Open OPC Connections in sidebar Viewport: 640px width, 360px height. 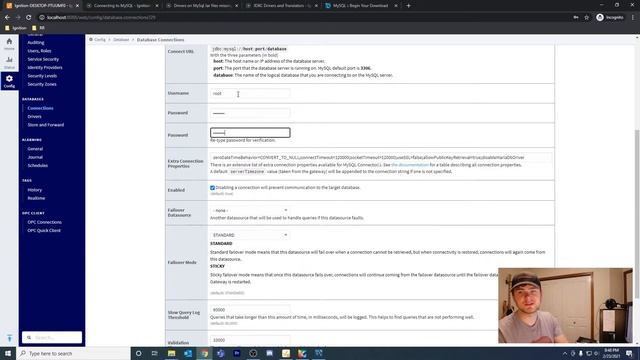pyautogui.click(x=44, y=222)
